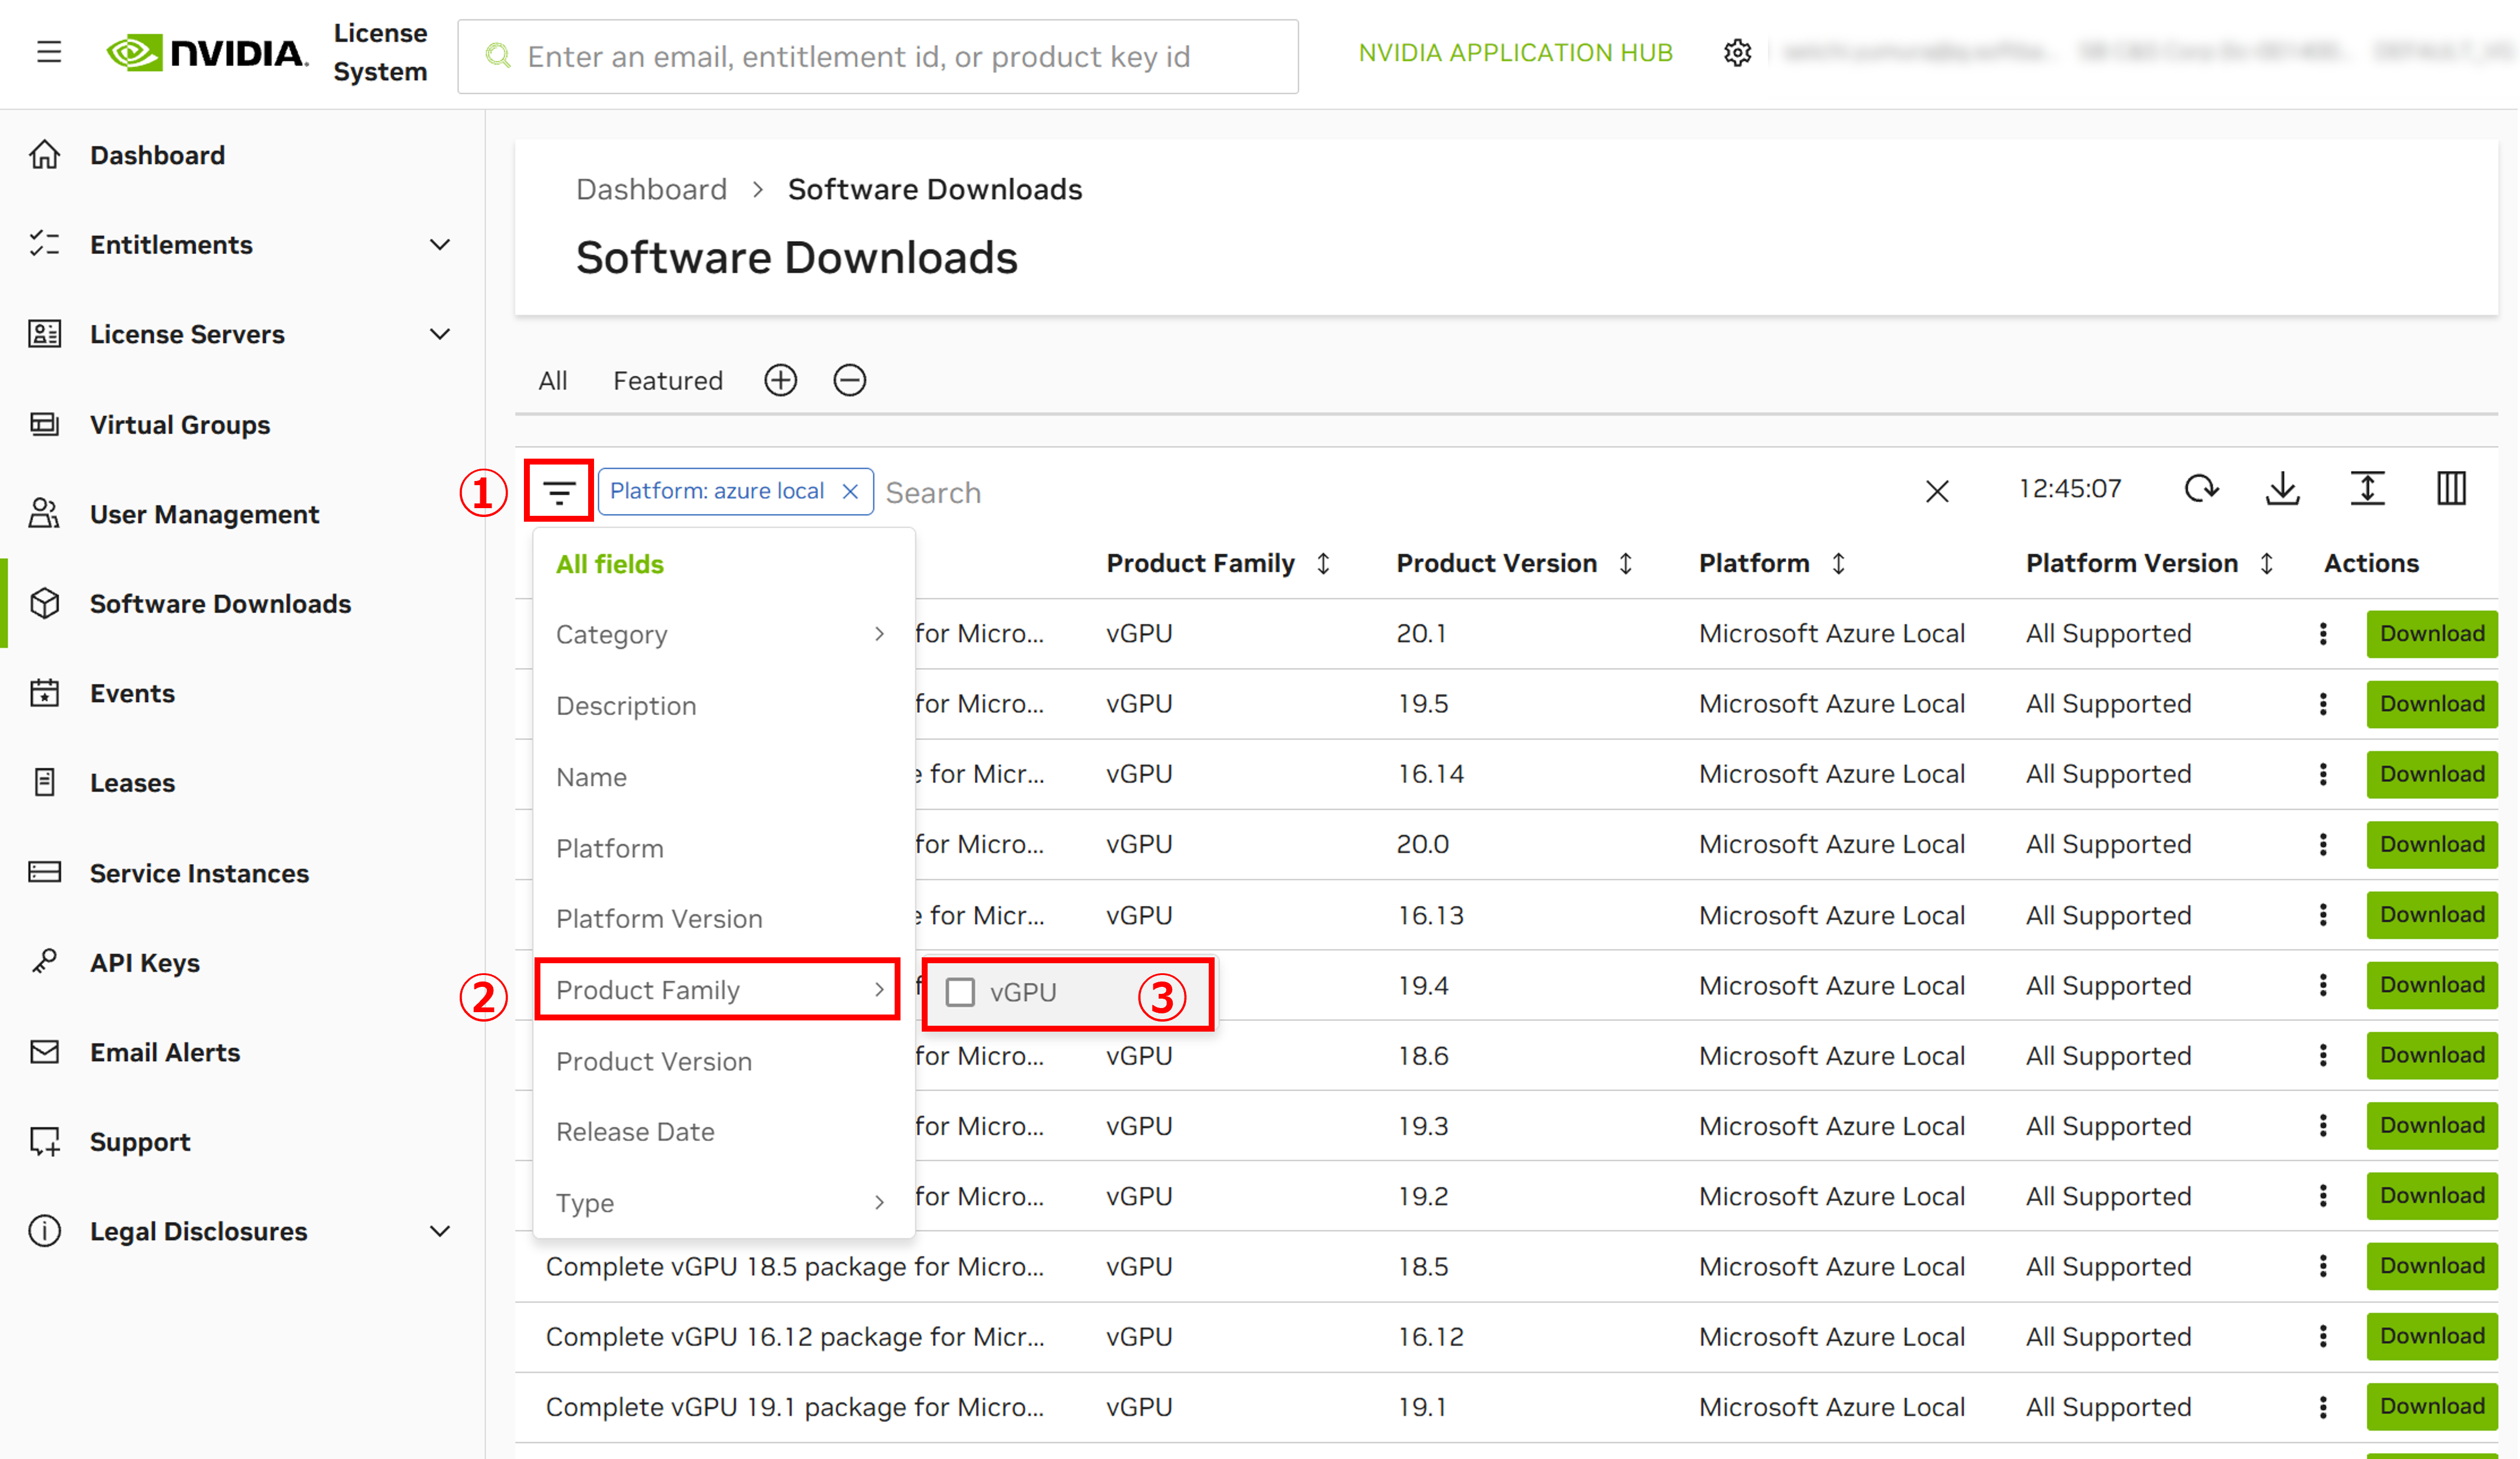Download the vGPU 20.1 package
The image size is (2520, 1459).
(2431, 634)
